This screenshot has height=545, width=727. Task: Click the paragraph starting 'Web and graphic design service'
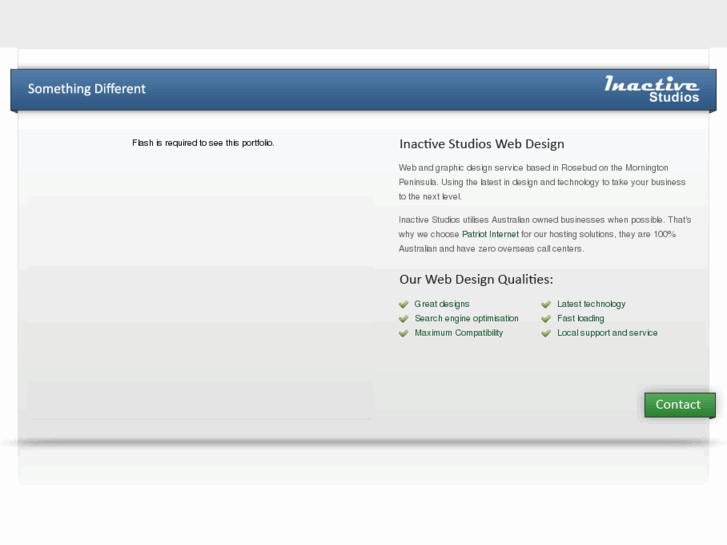tap(542, 182)
